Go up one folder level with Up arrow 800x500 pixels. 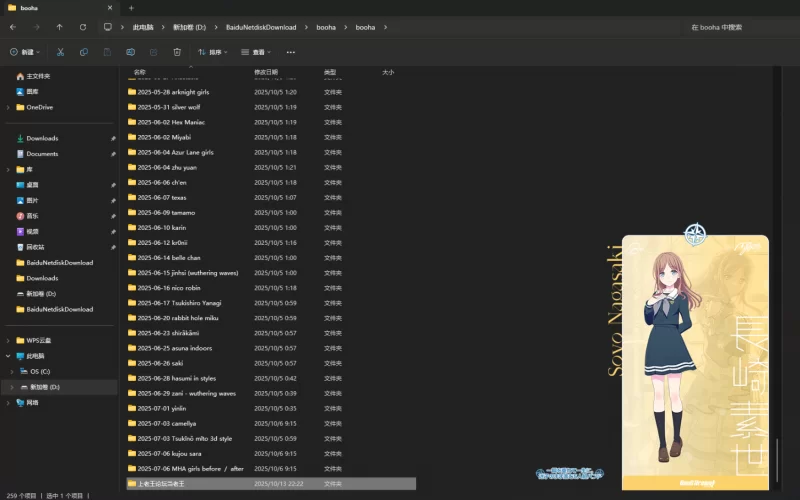pos(59,27)
